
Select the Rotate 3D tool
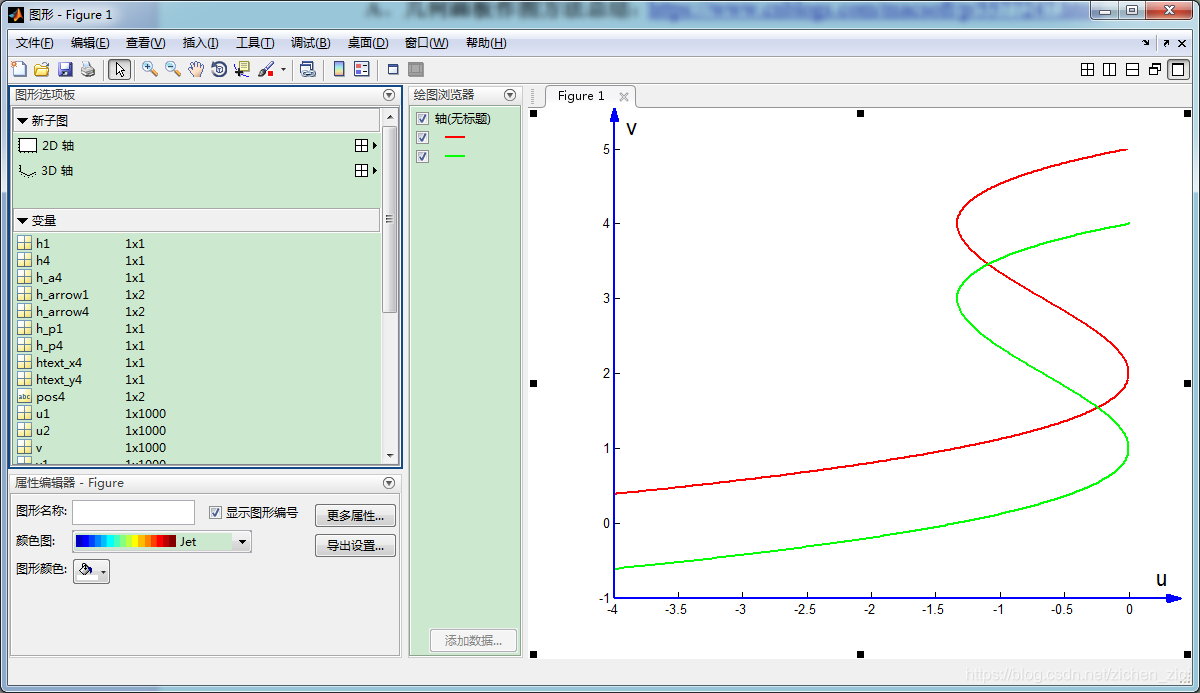point(219,69)
